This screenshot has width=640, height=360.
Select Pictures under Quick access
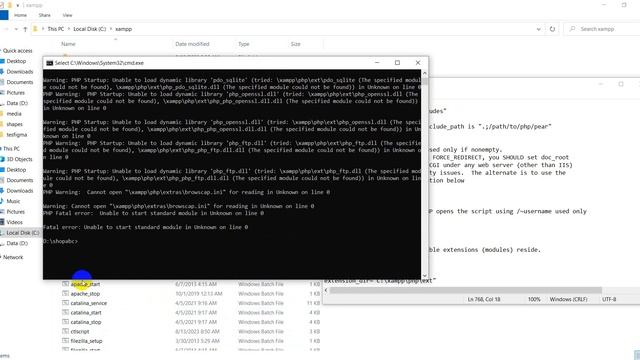[16, 93]
